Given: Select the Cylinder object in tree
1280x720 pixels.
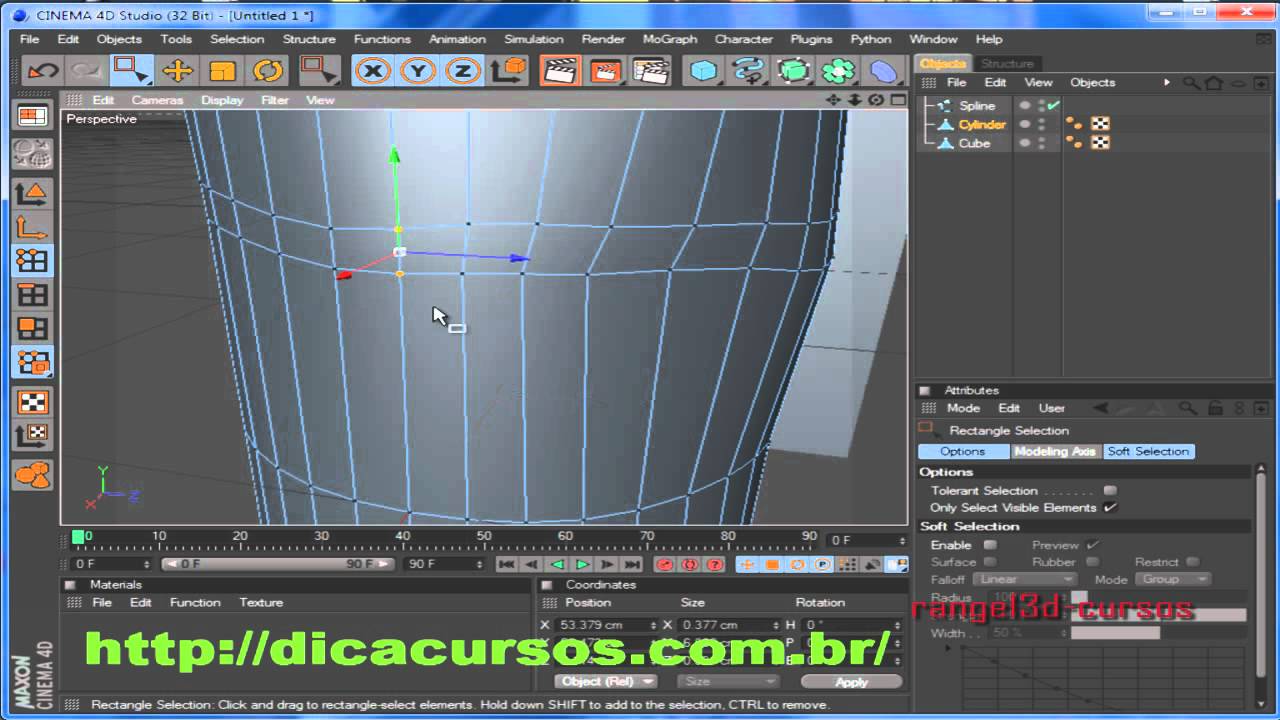Looking at the screenshot, I should [x=982, y=124].
